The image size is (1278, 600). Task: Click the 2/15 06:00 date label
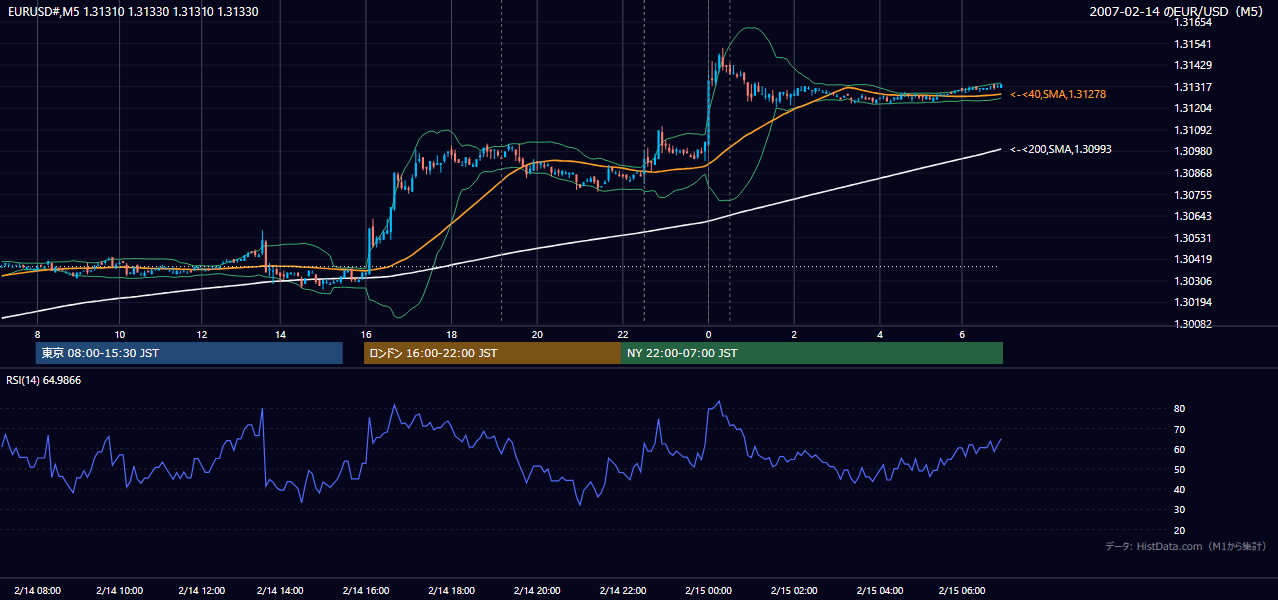pos(962,590)
